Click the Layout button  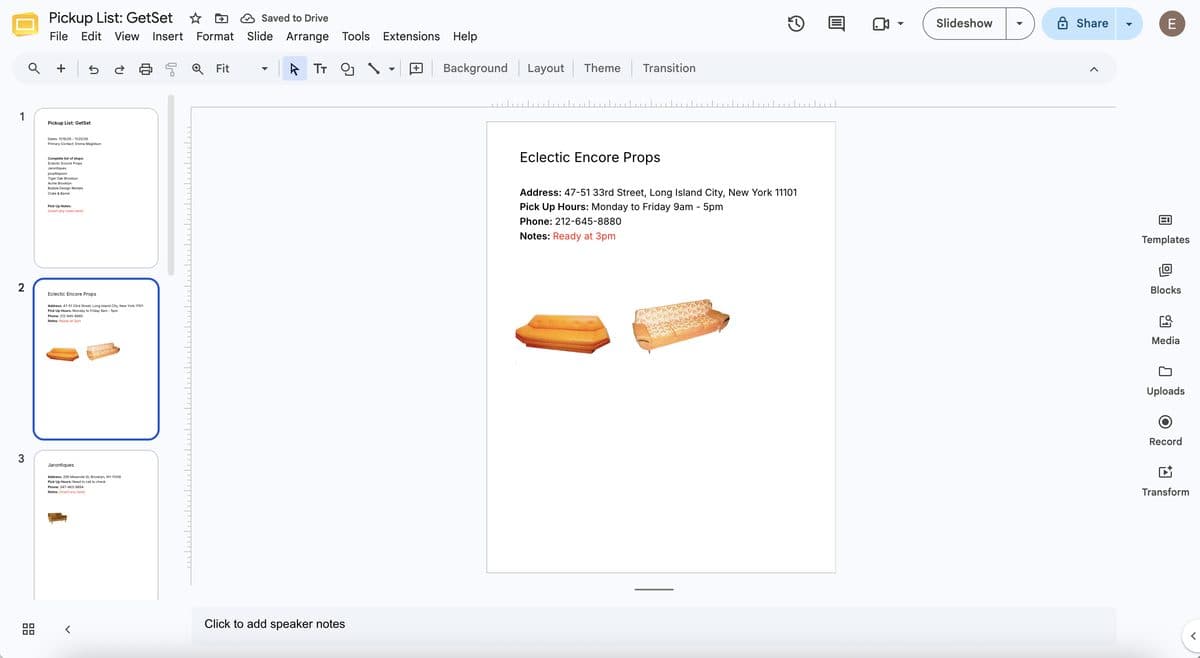pyautogui.click(x=546, y=68)
